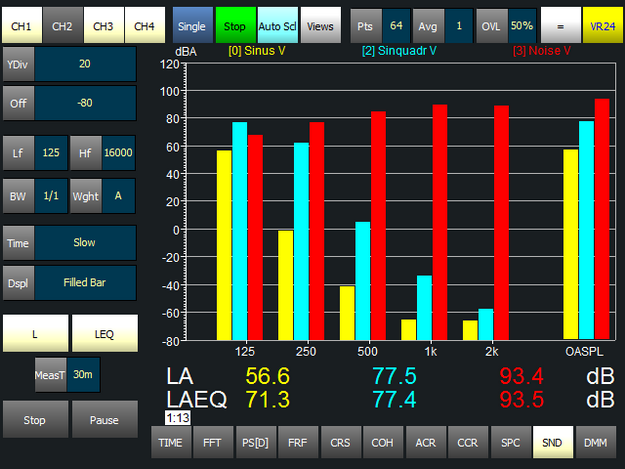The width and height of the screenshot is (625, 469).
Task: Open the Filled Bar display dropdown
Action: 84,282
